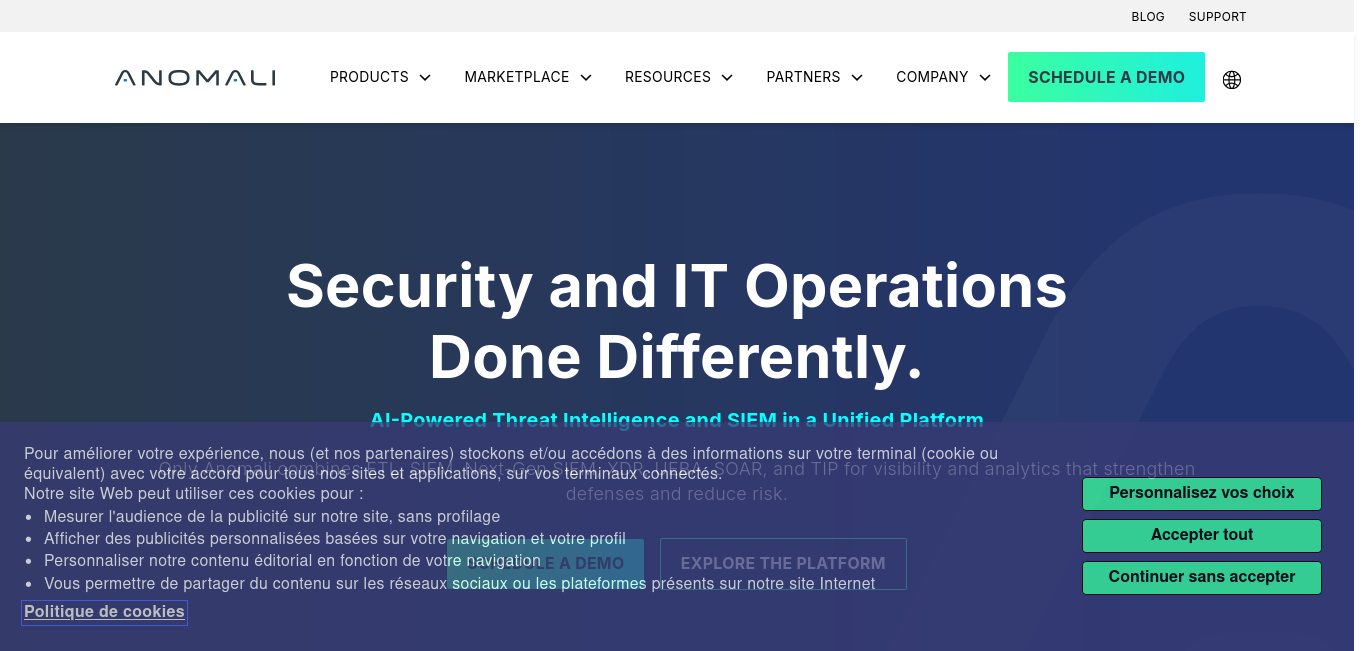This screenshot has height=651, width=1366.
Task: Expand the chevron next to RESOURCES
Action: pyautogui.click(x=727, y=78)
